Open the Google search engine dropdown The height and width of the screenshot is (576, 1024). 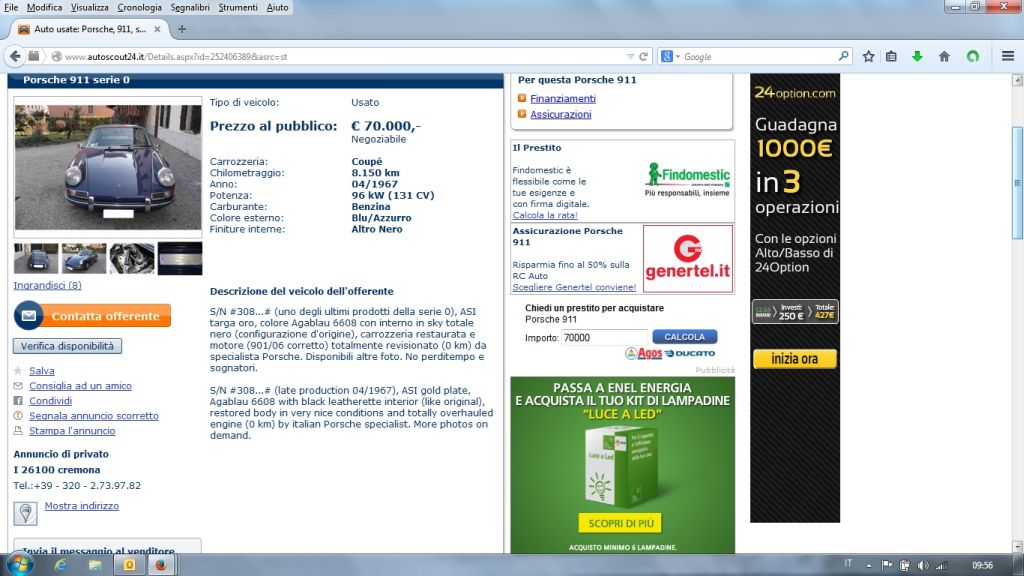[x=670, y=57]
